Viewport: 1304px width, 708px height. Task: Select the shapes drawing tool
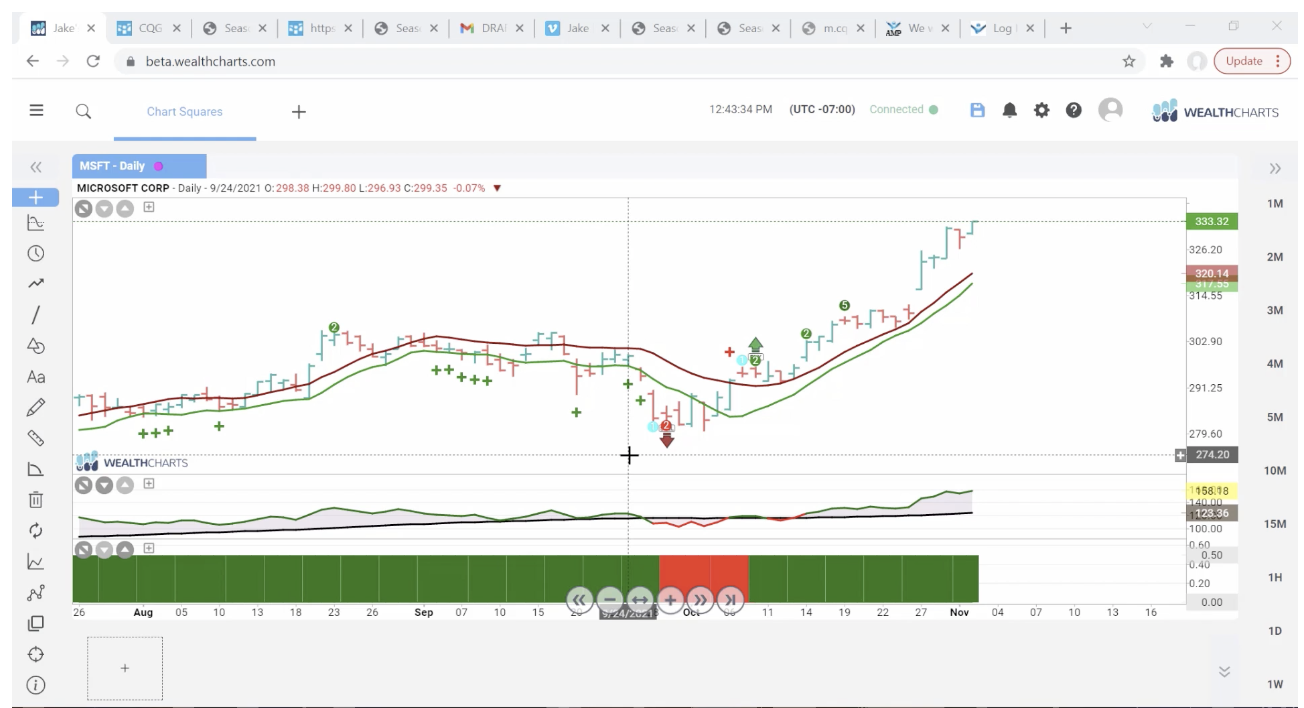point(36,346)
